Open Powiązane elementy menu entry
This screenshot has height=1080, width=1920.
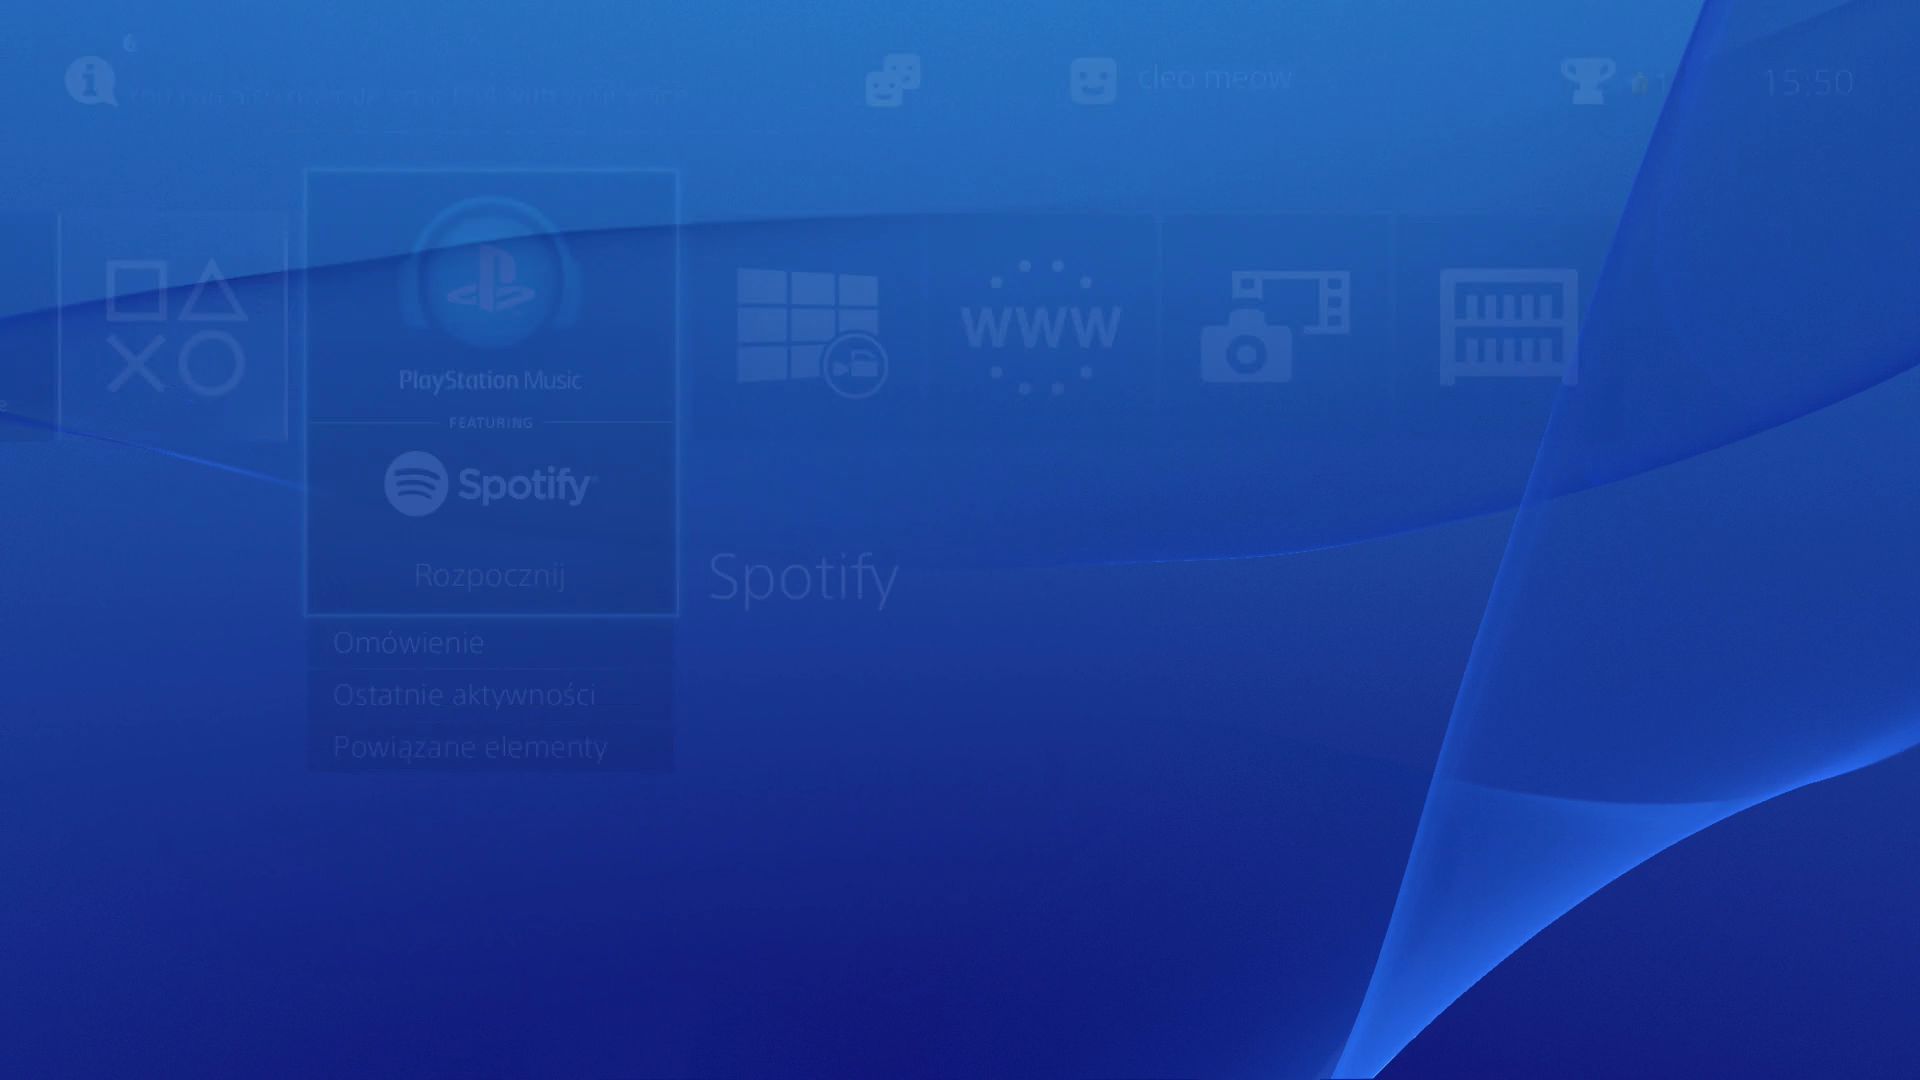tap(470, 747)
